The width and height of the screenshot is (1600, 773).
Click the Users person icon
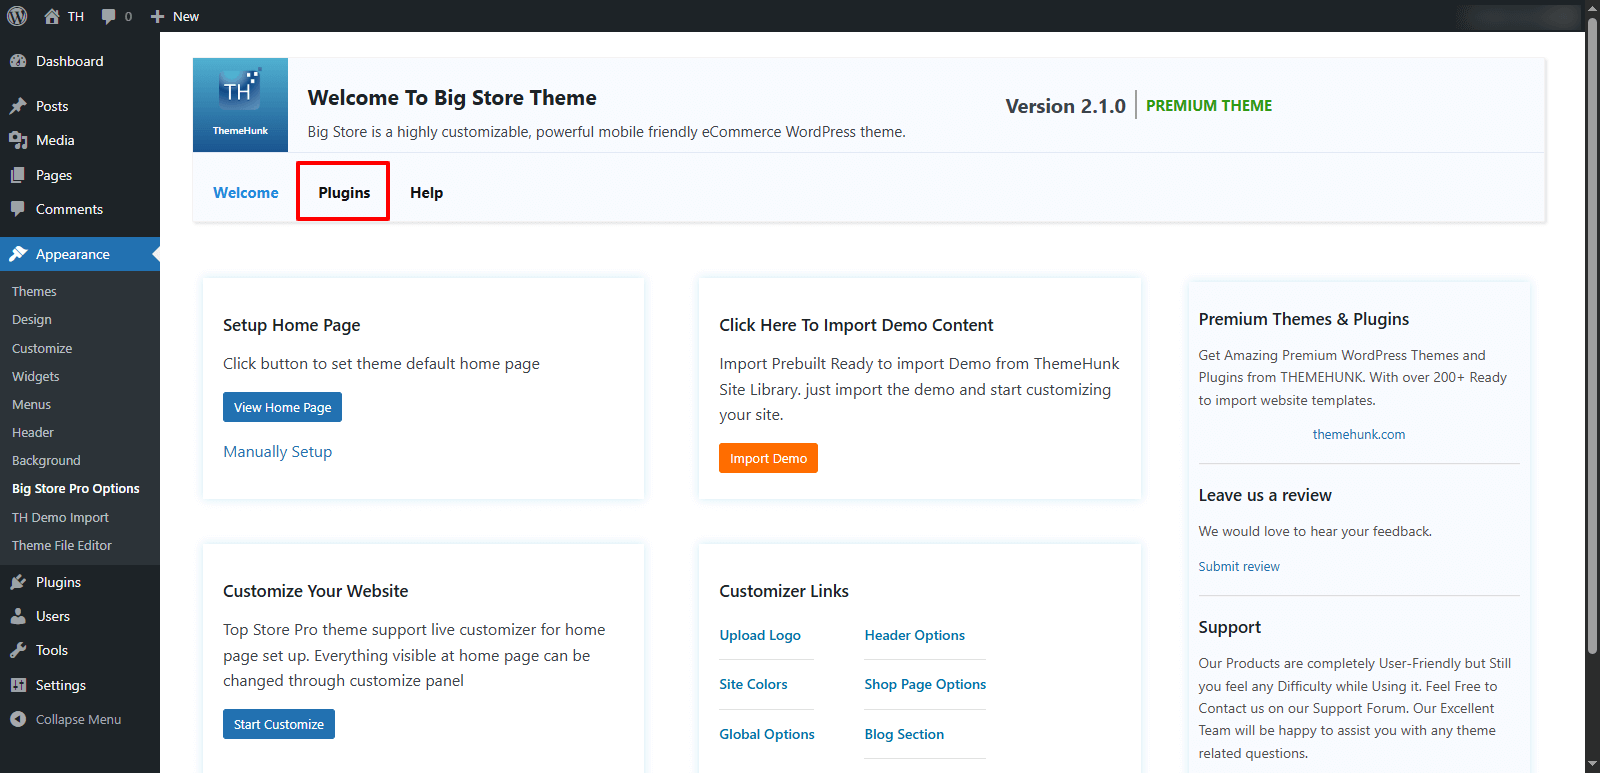click(x=18, y=616)
